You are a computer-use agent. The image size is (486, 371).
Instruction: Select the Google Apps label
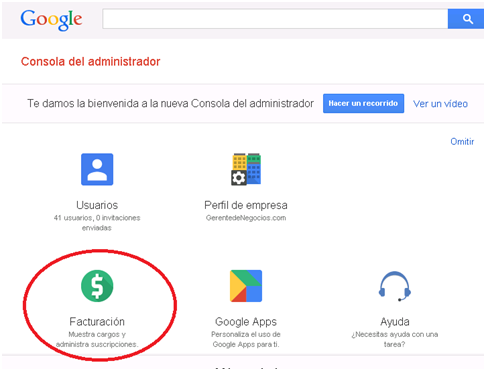pos(246,322)
